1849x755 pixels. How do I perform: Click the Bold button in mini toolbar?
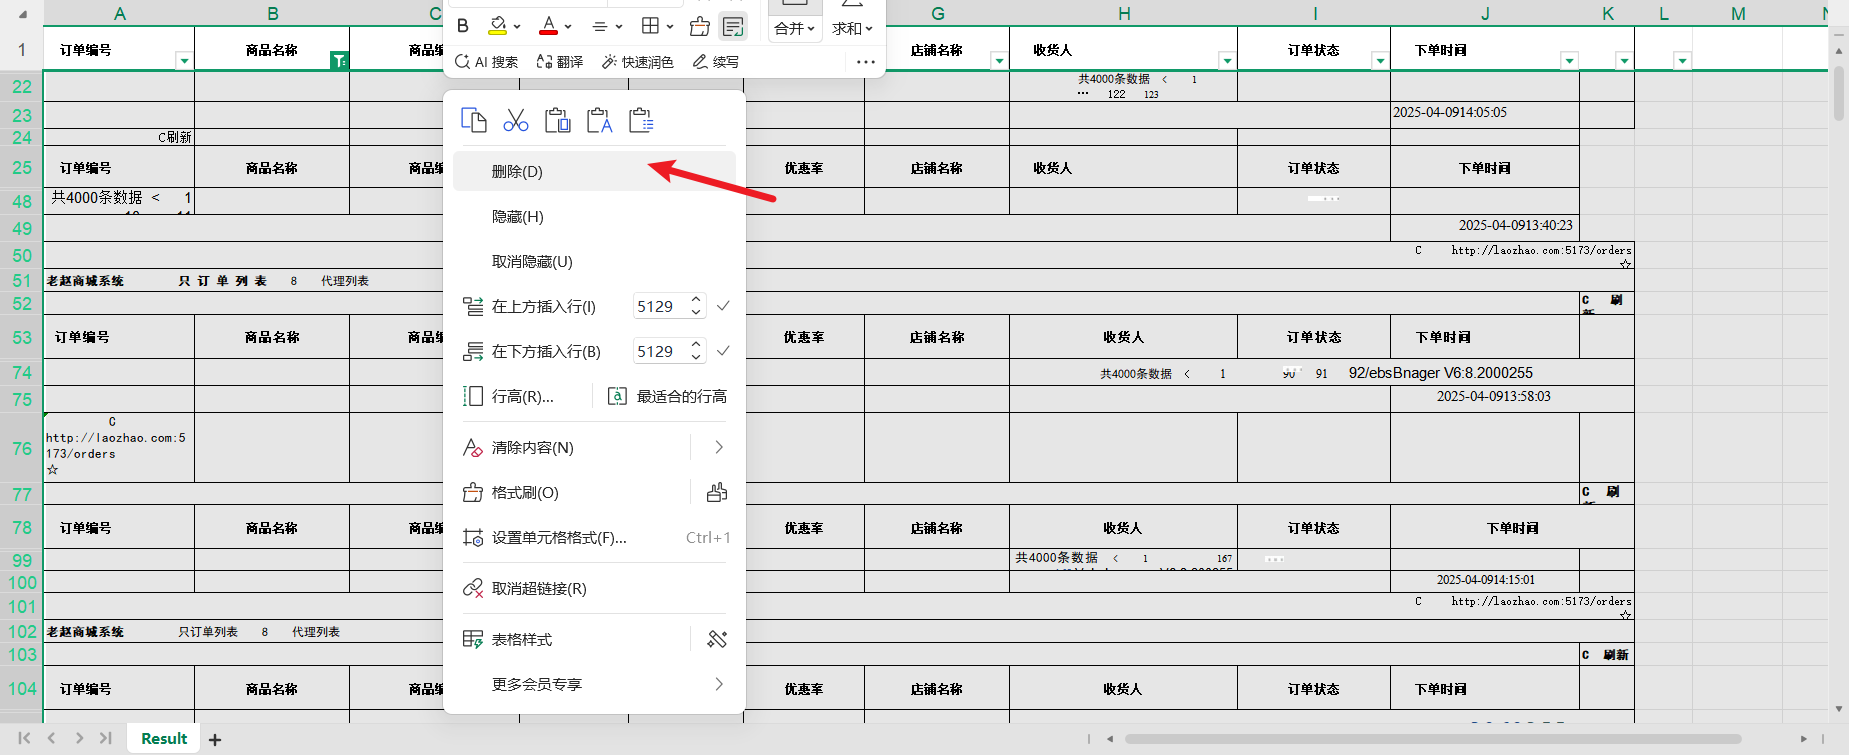coord(463,26)
